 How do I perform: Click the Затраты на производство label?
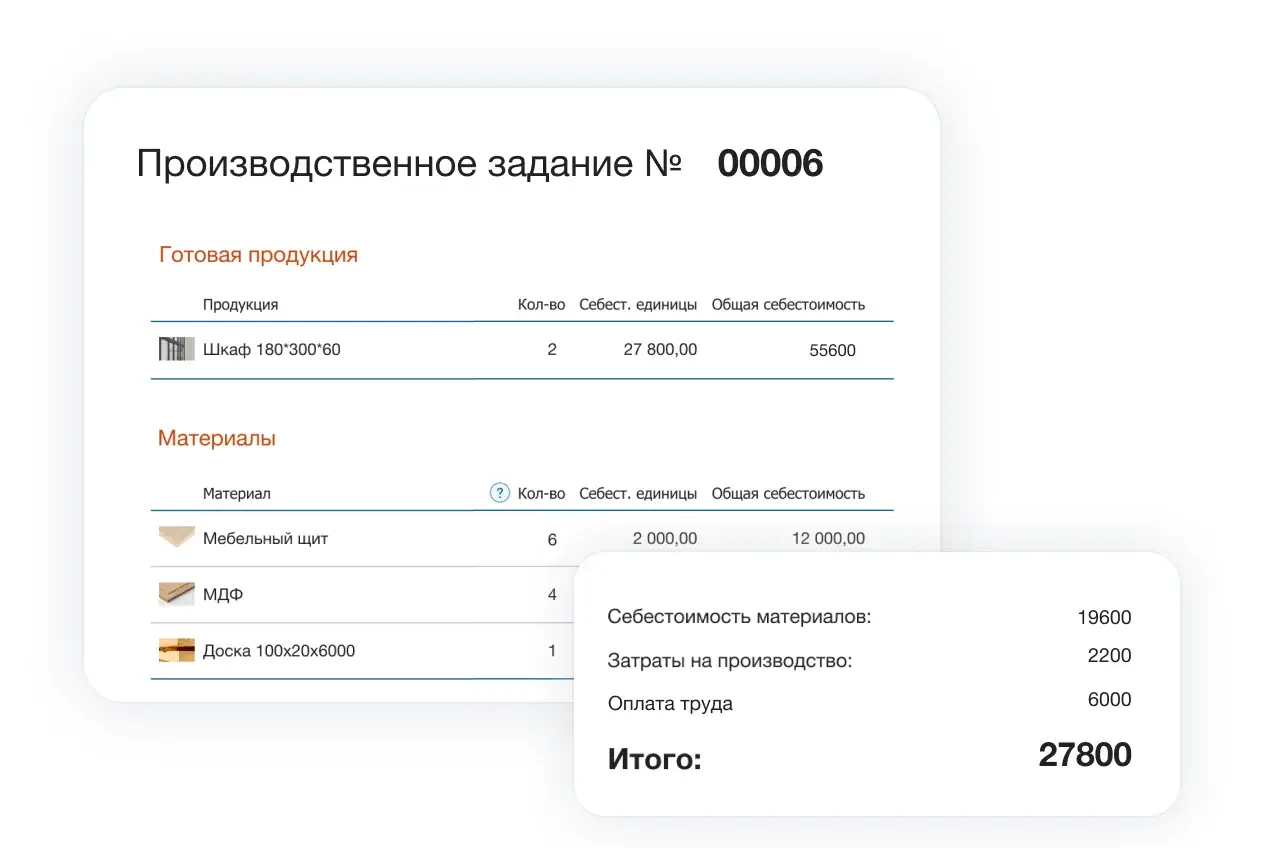point(730,661)
